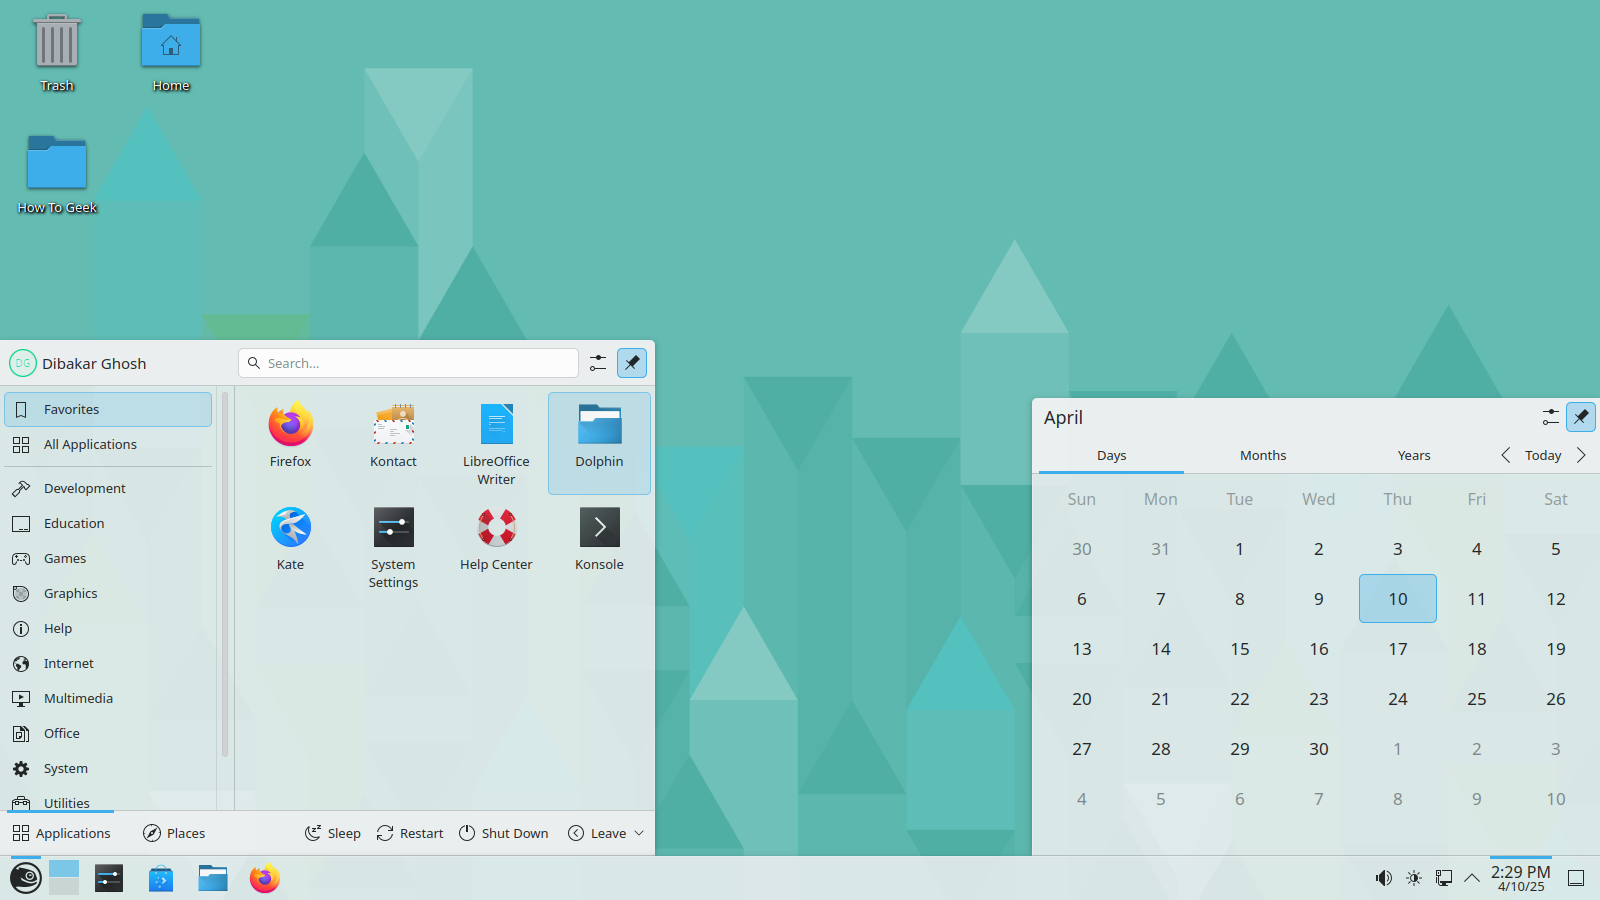Switch the calendar to Months view
The image size is (1600, 900).
pyautogui.click(x=1262, y=455)
